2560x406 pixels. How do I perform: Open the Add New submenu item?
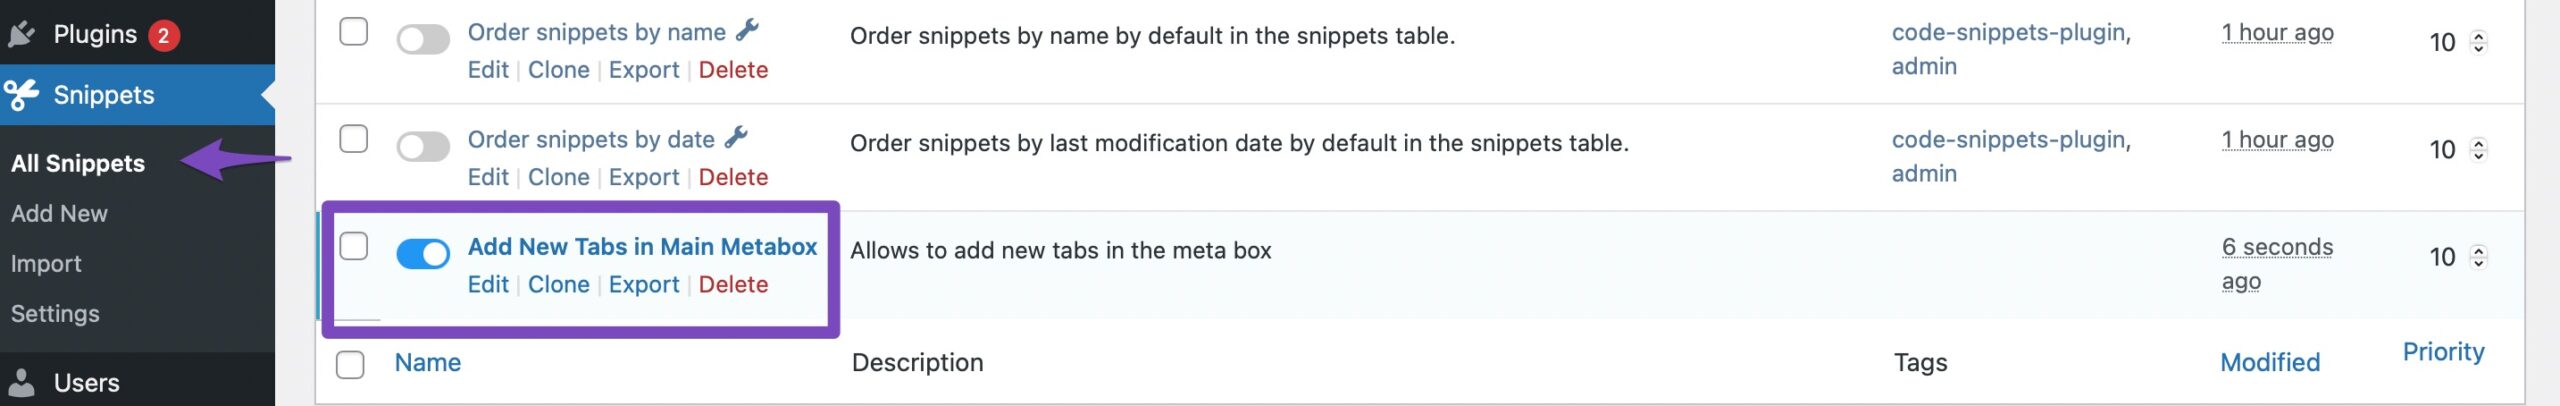pos(59,214)
